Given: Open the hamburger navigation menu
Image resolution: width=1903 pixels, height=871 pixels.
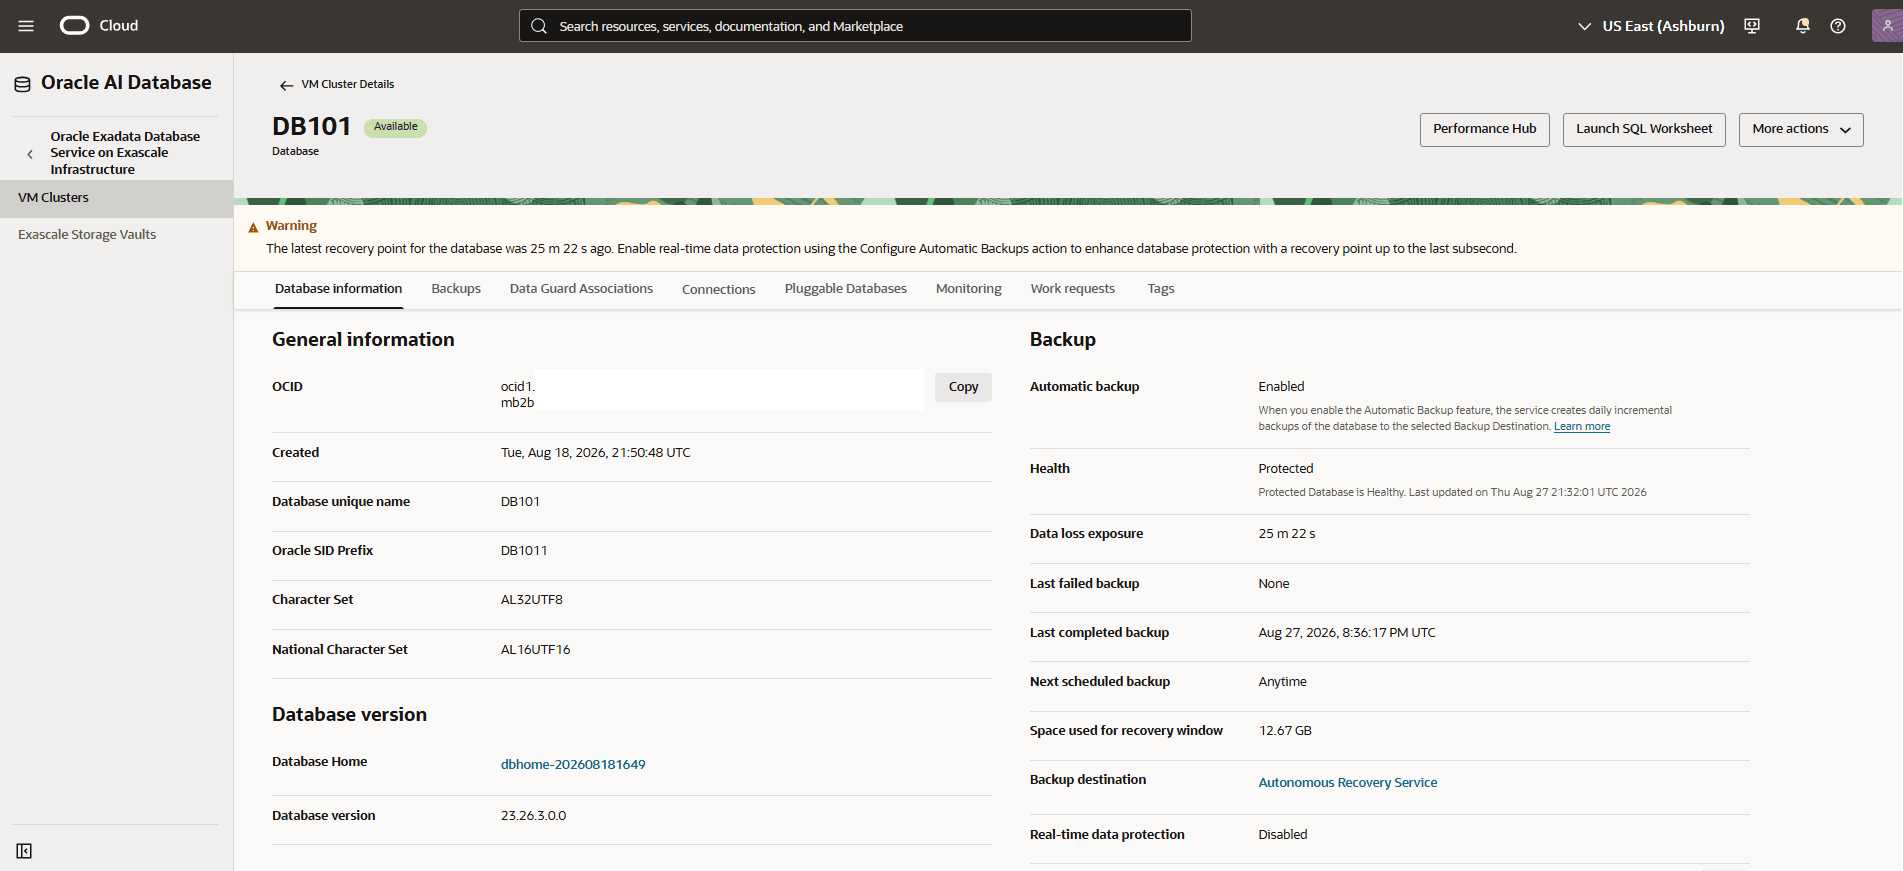Looking at the screenshot, I should [x=26, y=26].
